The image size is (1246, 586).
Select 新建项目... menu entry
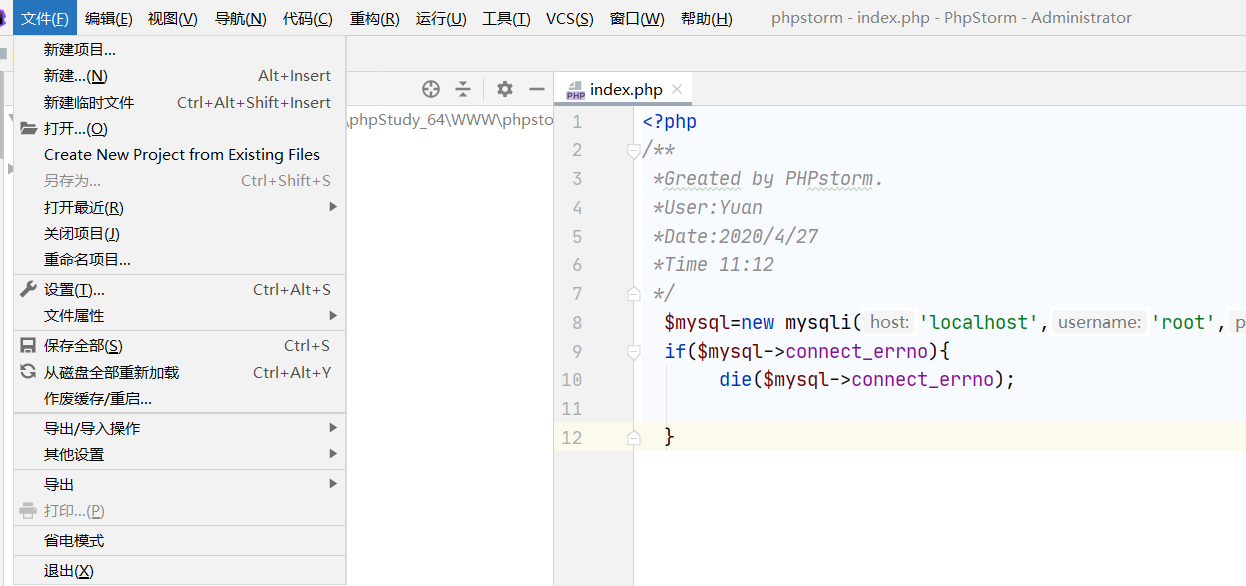pos(179,49)
